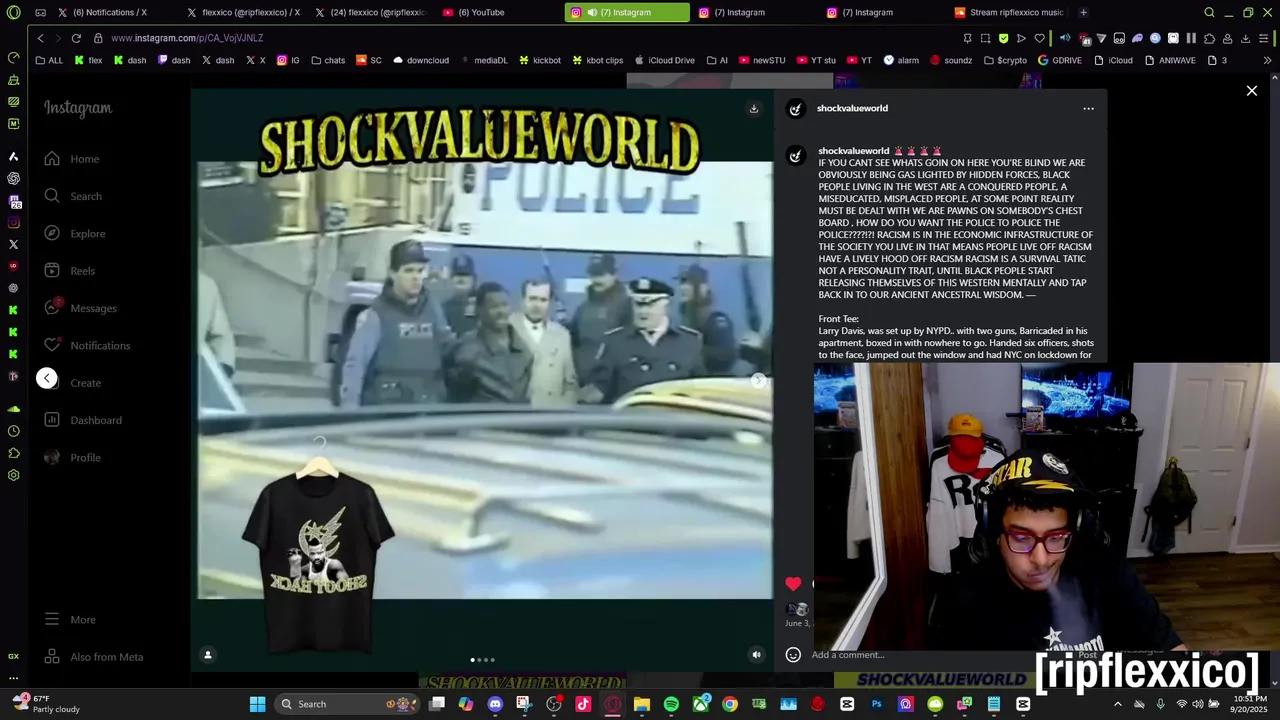Click shockvalueworld username in caption
This screenshot has width=1280, height=720.
[x=853, y=151]
